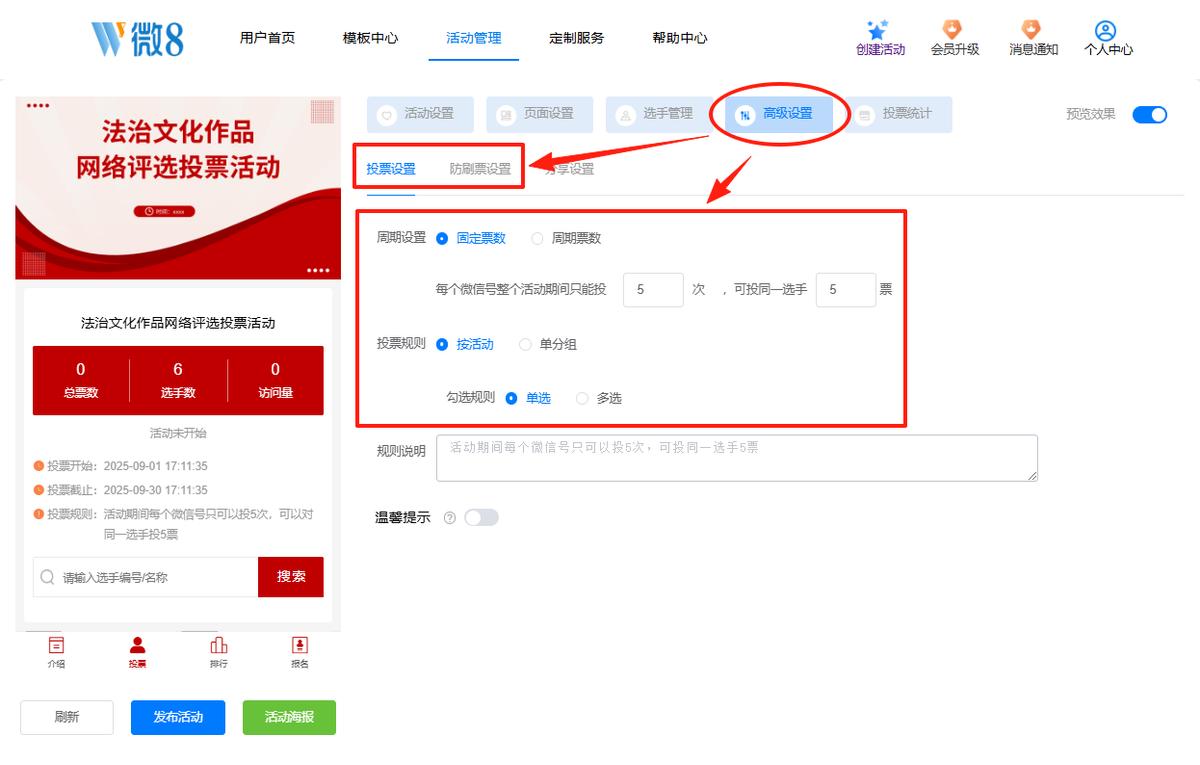Click the 刷新 button
This screenshot has width=1200, height=765.
(x=67, y=717)
